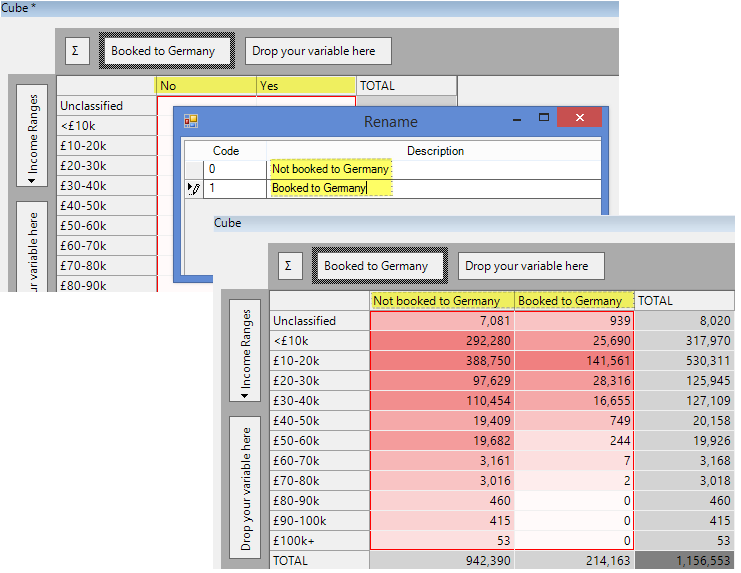The image size is (741, 573).
Task: Click the sigma button in the front Cube window
Action: point(290,266)
